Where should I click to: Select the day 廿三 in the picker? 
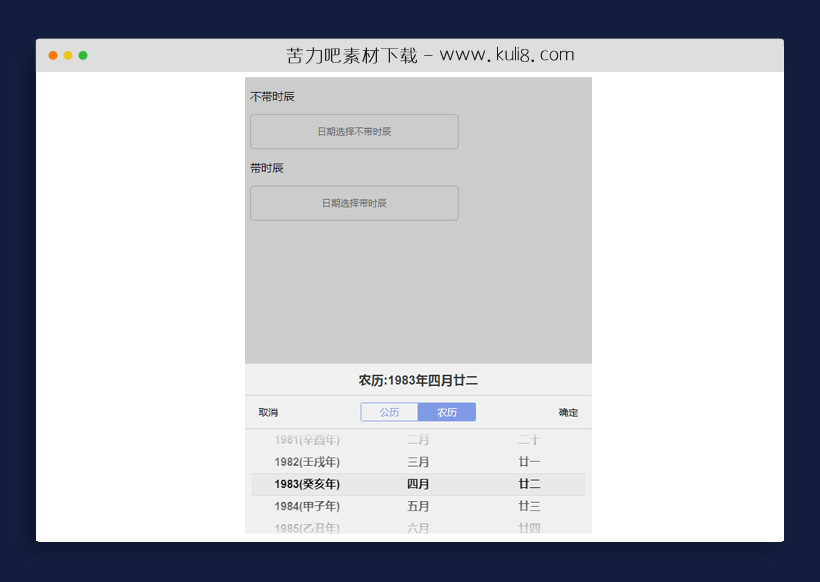[530, 506]
